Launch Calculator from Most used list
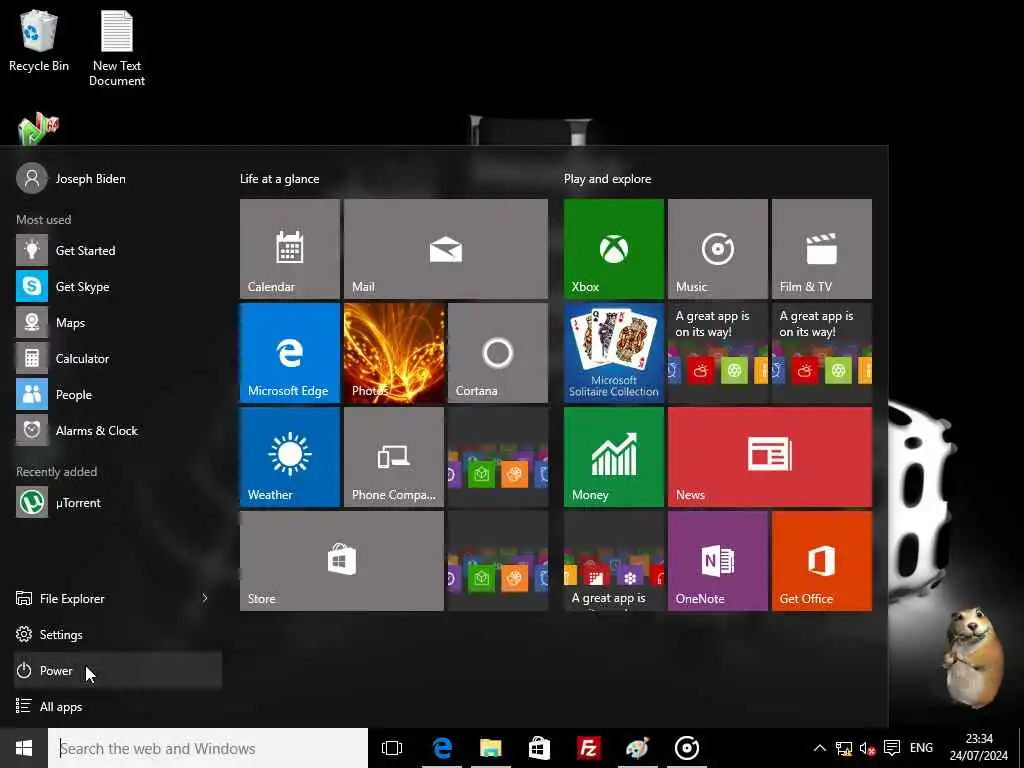 point(118,358)
